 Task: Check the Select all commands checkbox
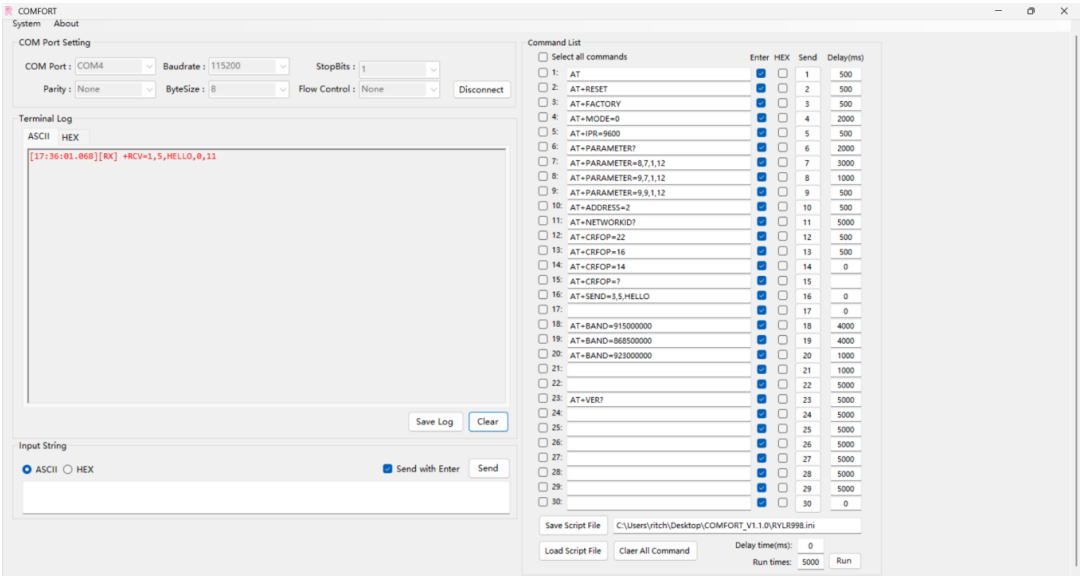(x=544, y=57)
